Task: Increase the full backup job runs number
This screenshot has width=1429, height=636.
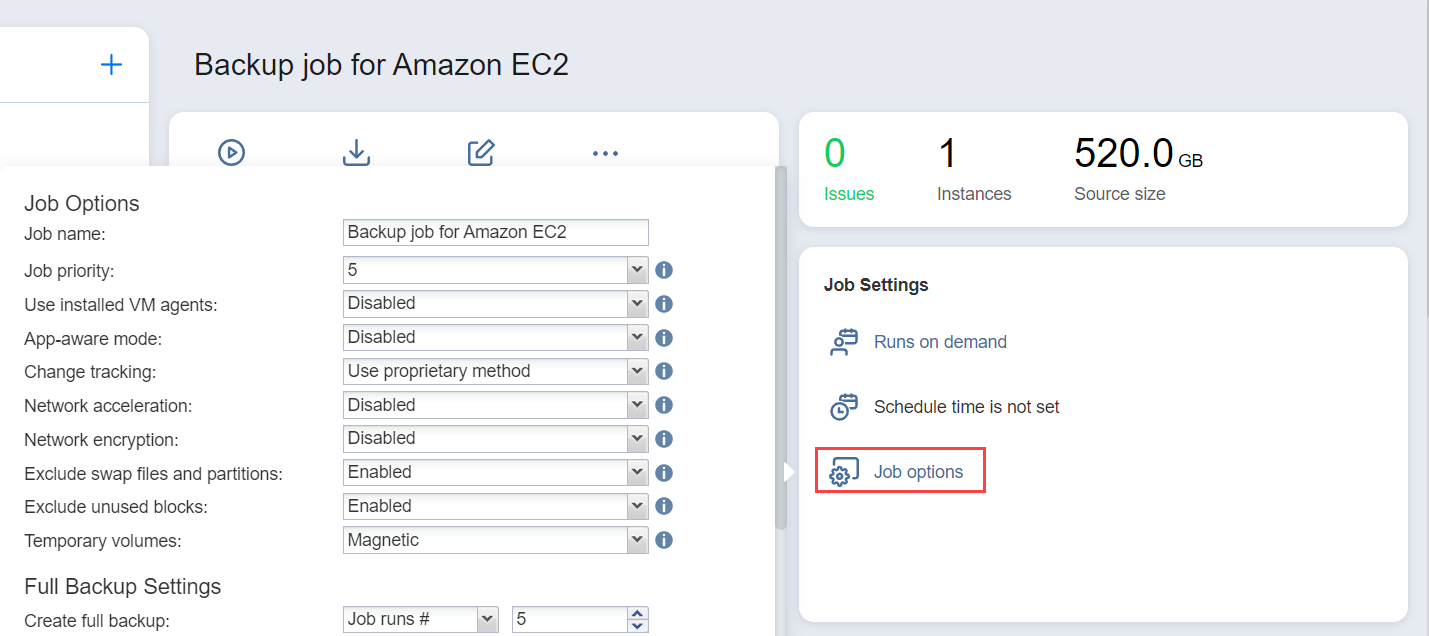Action: [638, 614]
